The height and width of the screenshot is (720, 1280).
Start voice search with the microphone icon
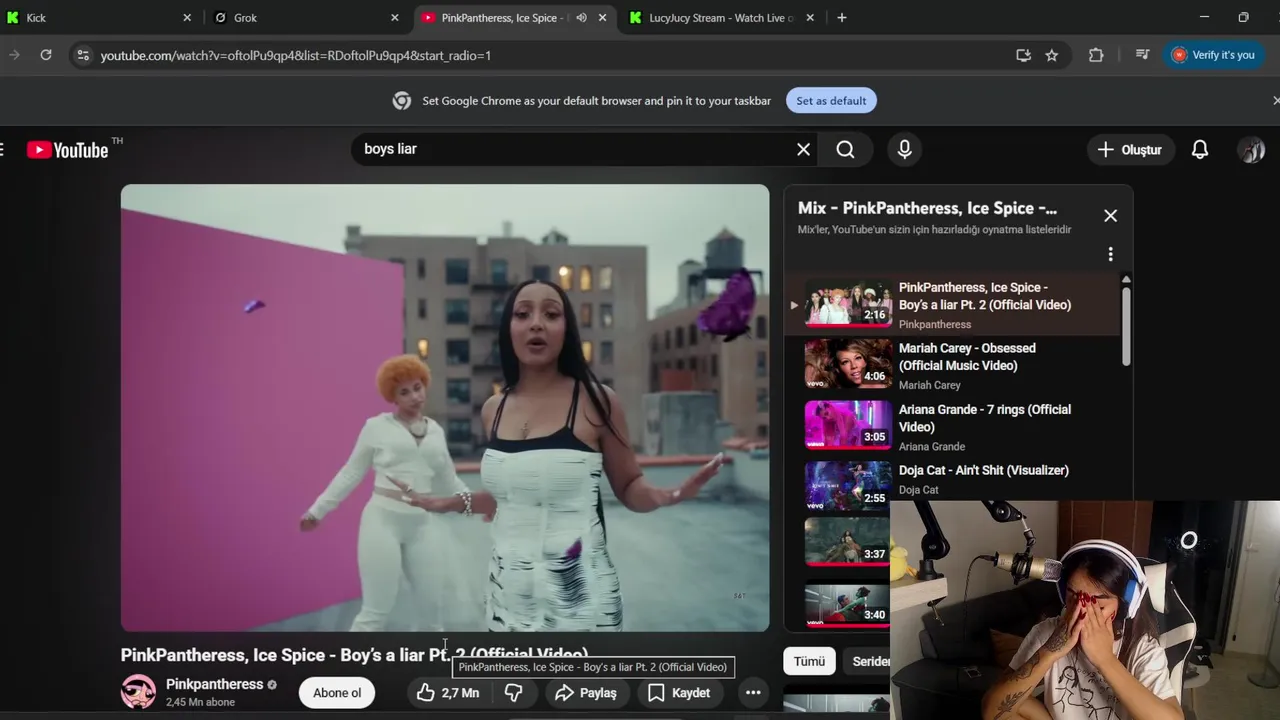click(x=904, y=149)
